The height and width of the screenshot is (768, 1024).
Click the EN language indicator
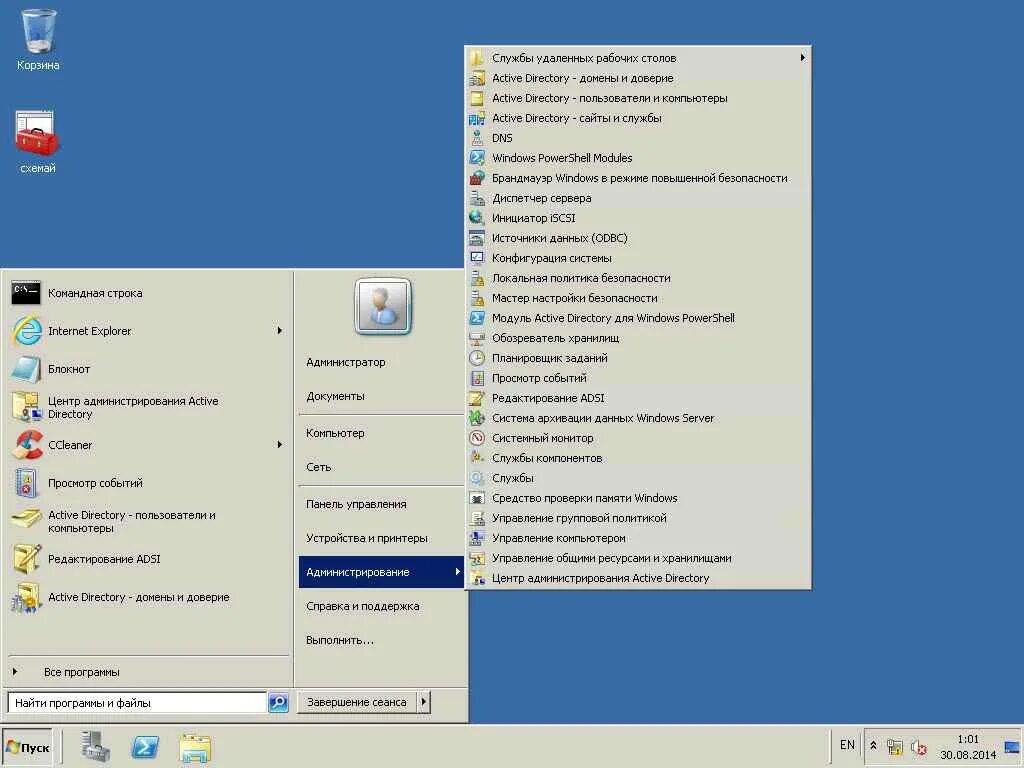click(x=847, y=745)
